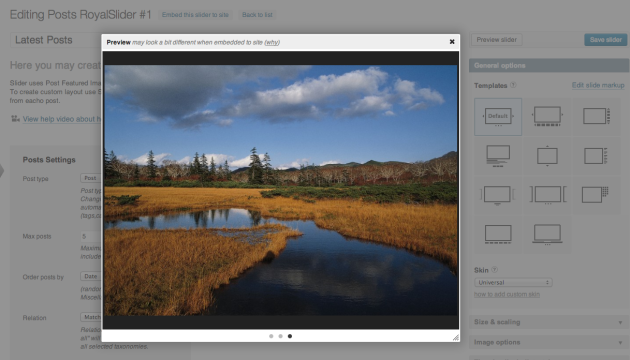This screenshot has height=360, width=630.
Task: Pick bottom-row template with dashed thumbnails
Action: 498,234
